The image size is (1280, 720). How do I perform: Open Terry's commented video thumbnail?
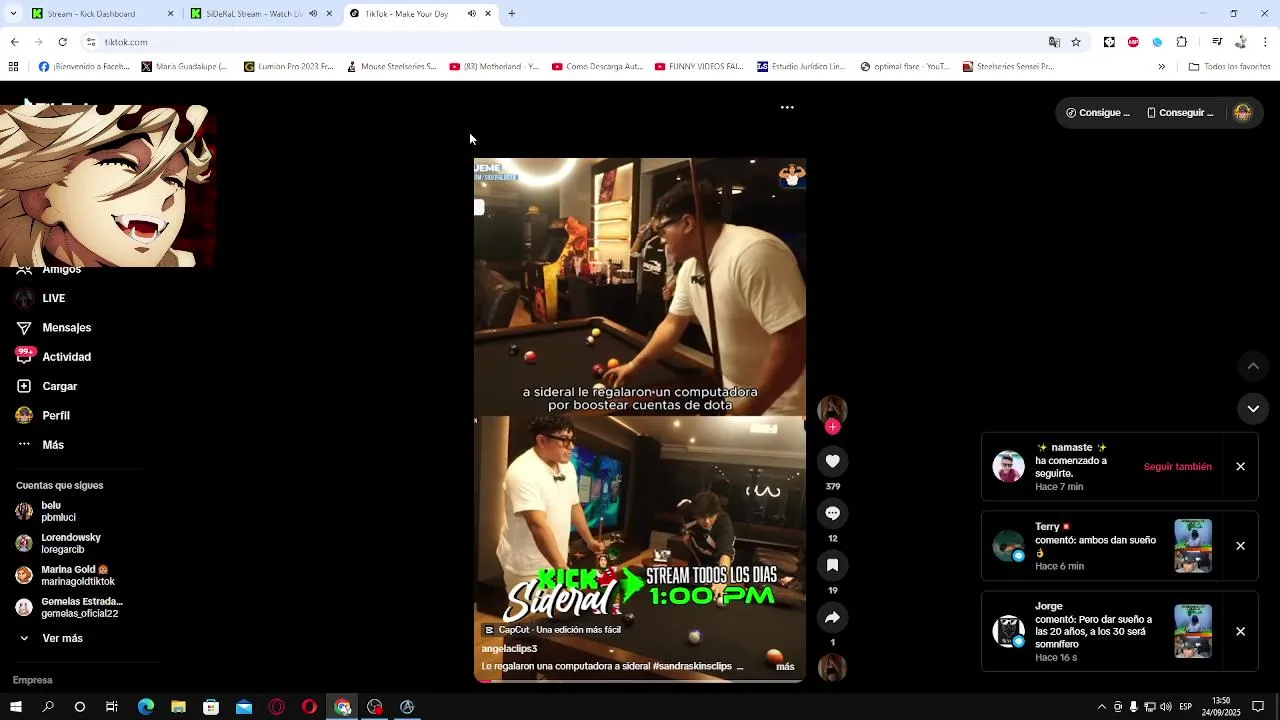[x=1193, y=546]
